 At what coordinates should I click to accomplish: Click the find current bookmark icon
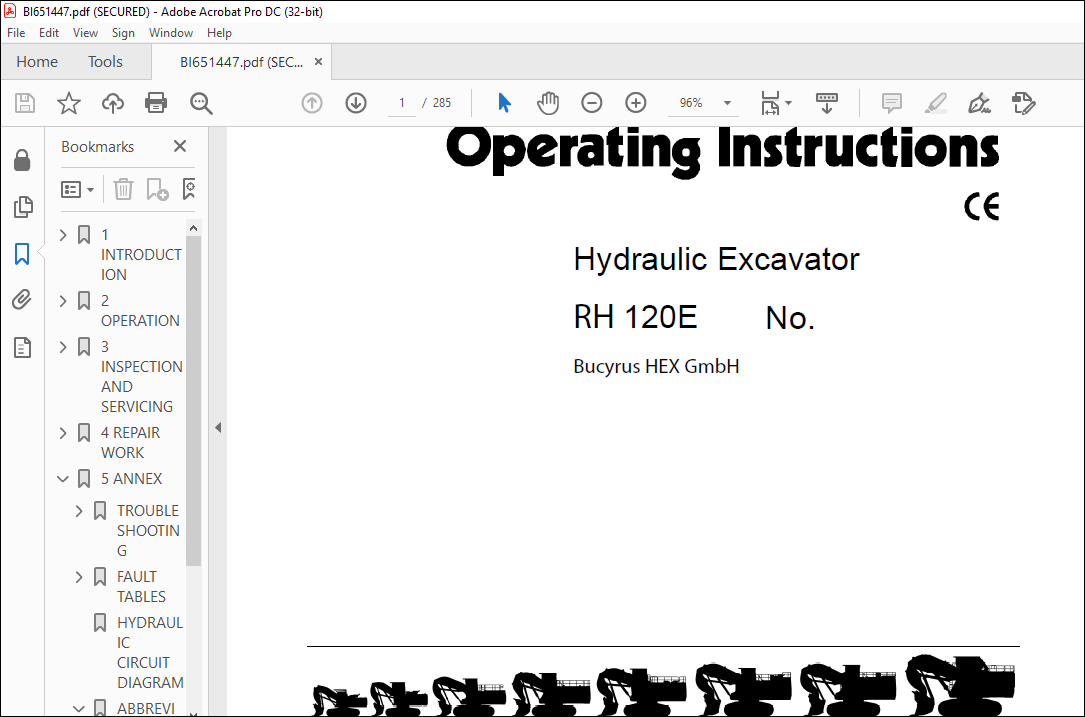pos(188,189)
